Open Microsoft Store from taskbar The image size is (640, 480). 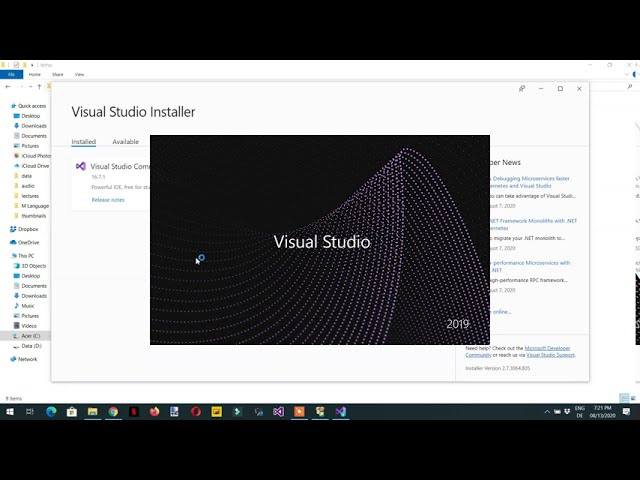[72, 412]
